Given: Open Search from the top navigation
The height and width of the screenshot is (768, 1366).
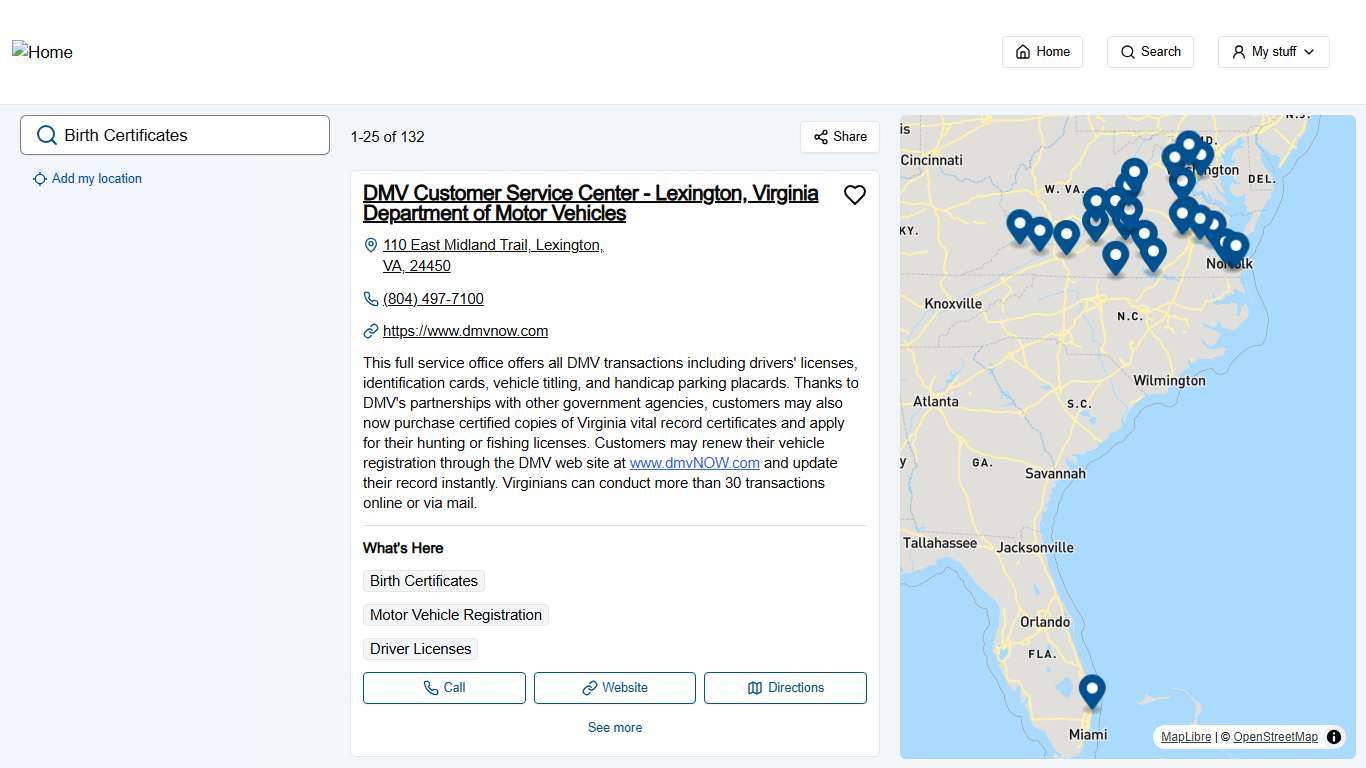Looking at the screenshot, I should (1150, 52).
